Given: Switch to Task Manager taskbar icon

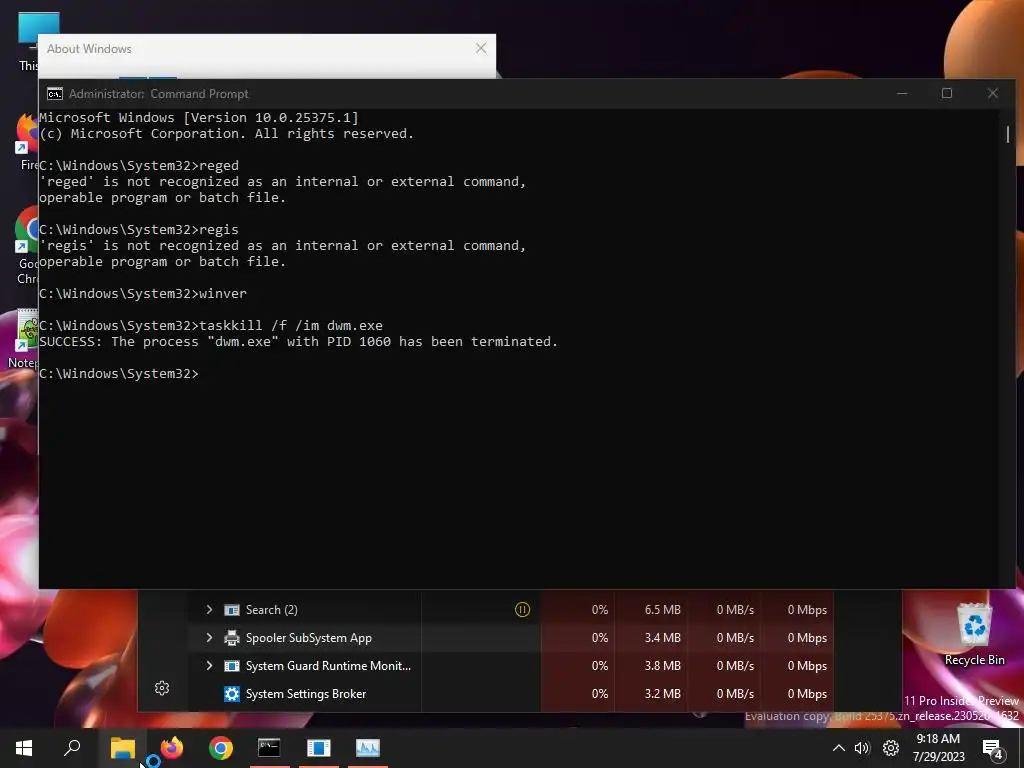Looking at the screenshot, I should [368, 748].
